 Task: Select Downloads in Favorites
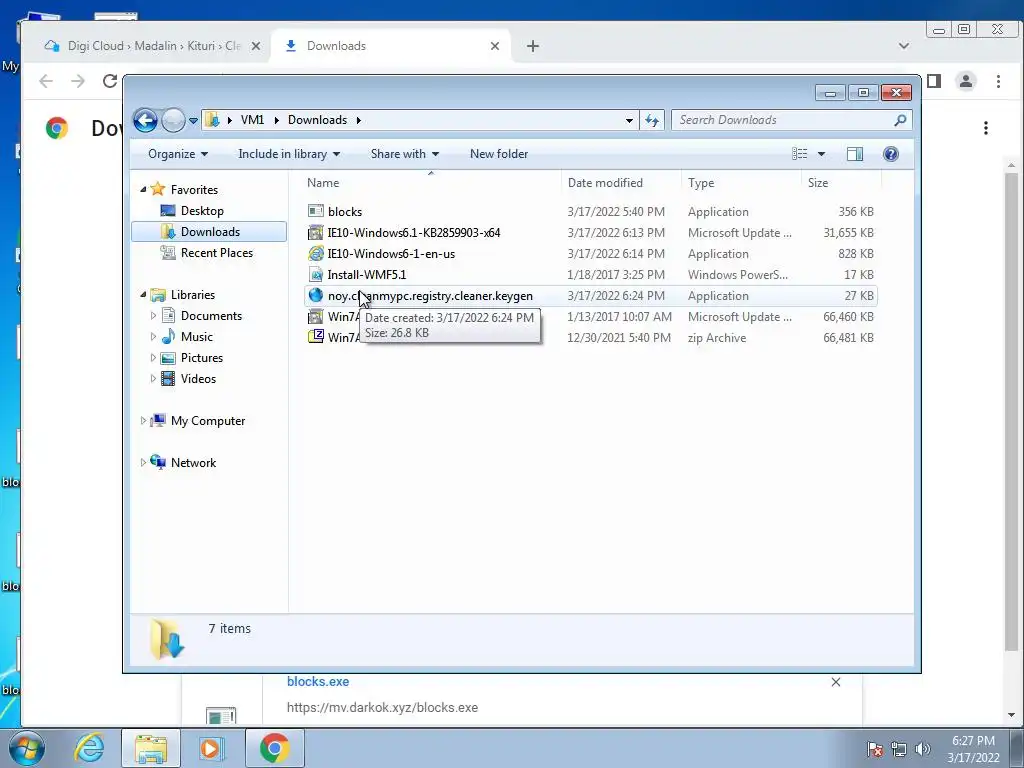click(x=209, y=232)
